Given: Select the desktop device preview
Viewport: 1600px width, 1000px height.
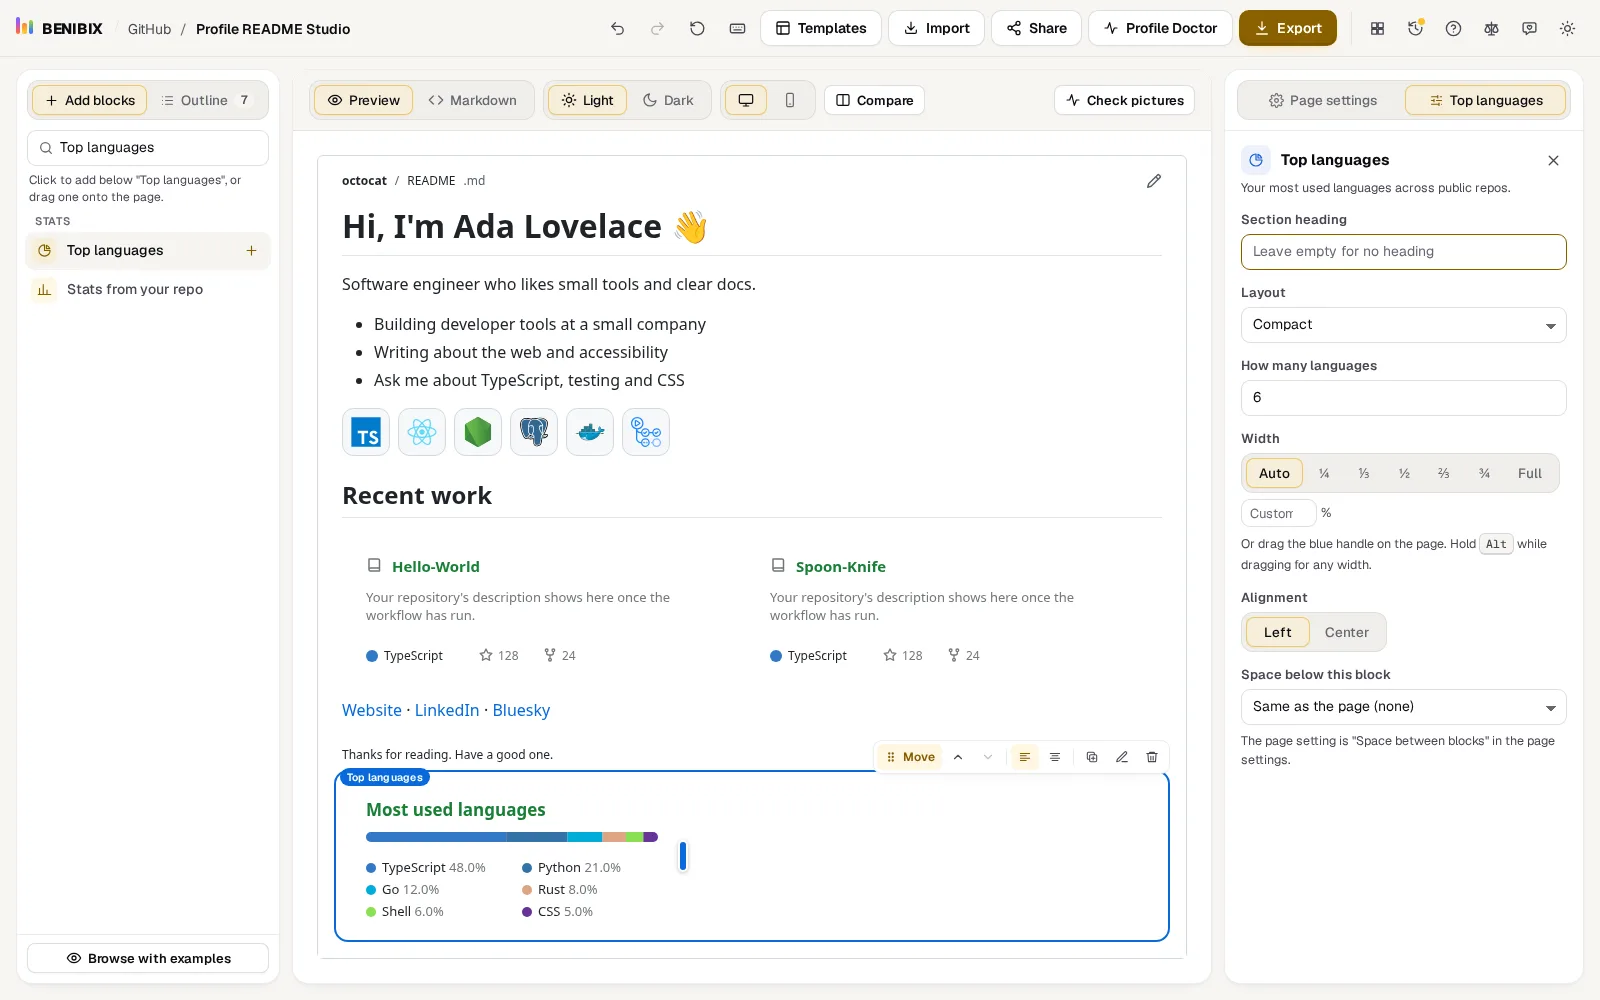Looking at the screenshot, I should [x=746, y=100].
